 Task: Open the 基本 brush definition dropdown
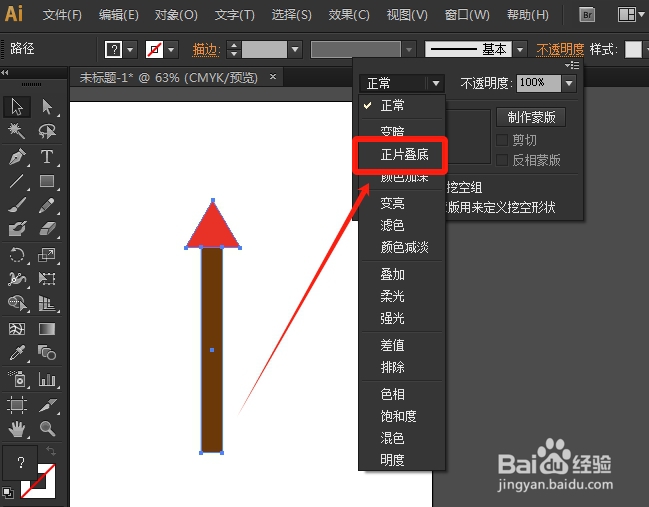[520, 50]
